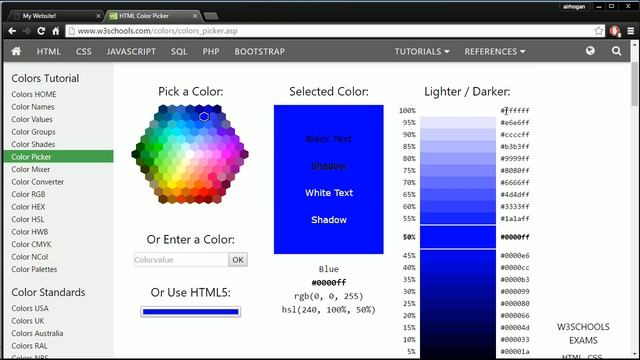Select the 20% darker shade #000066
640x360 pixels.
(458, 316)
